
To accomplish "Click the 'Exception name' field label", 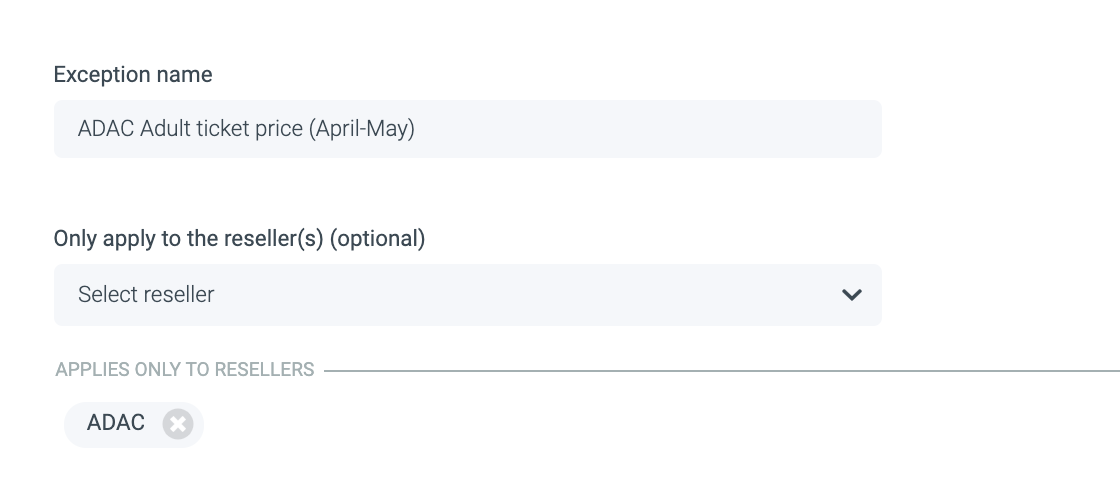I will click(133, 75).
